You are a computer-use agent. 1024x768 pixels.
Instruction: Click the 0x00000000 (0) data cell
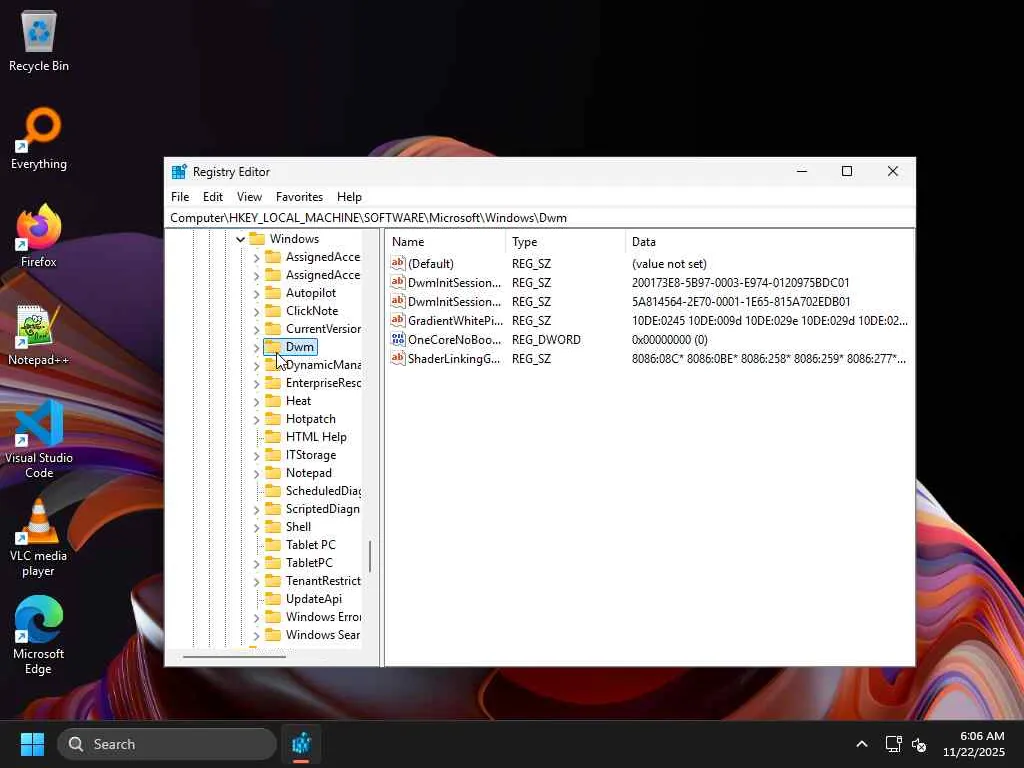(x=669, y=340)
